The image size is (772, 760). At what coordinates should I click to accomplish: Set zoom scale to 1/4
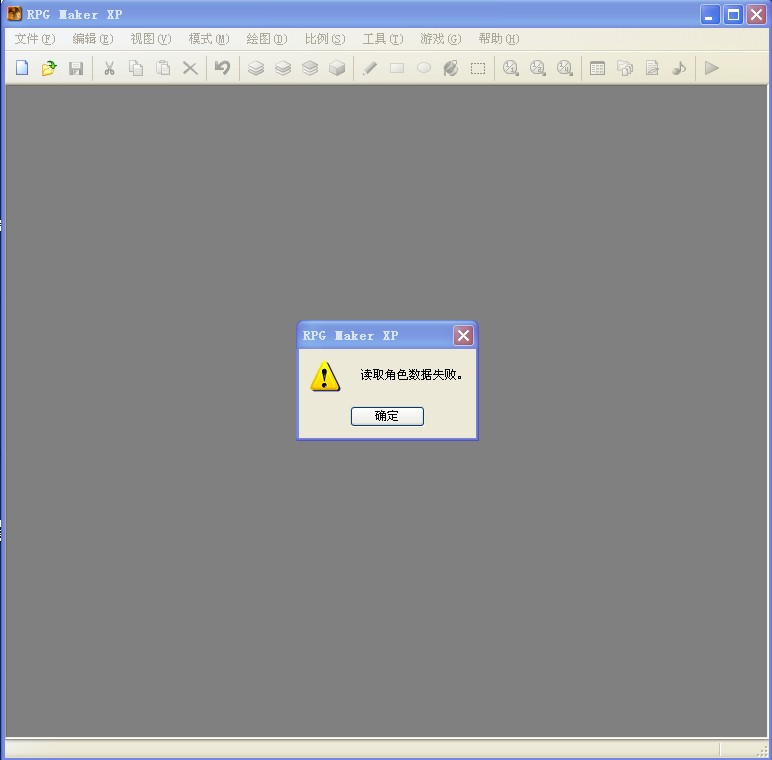point(565,68)
